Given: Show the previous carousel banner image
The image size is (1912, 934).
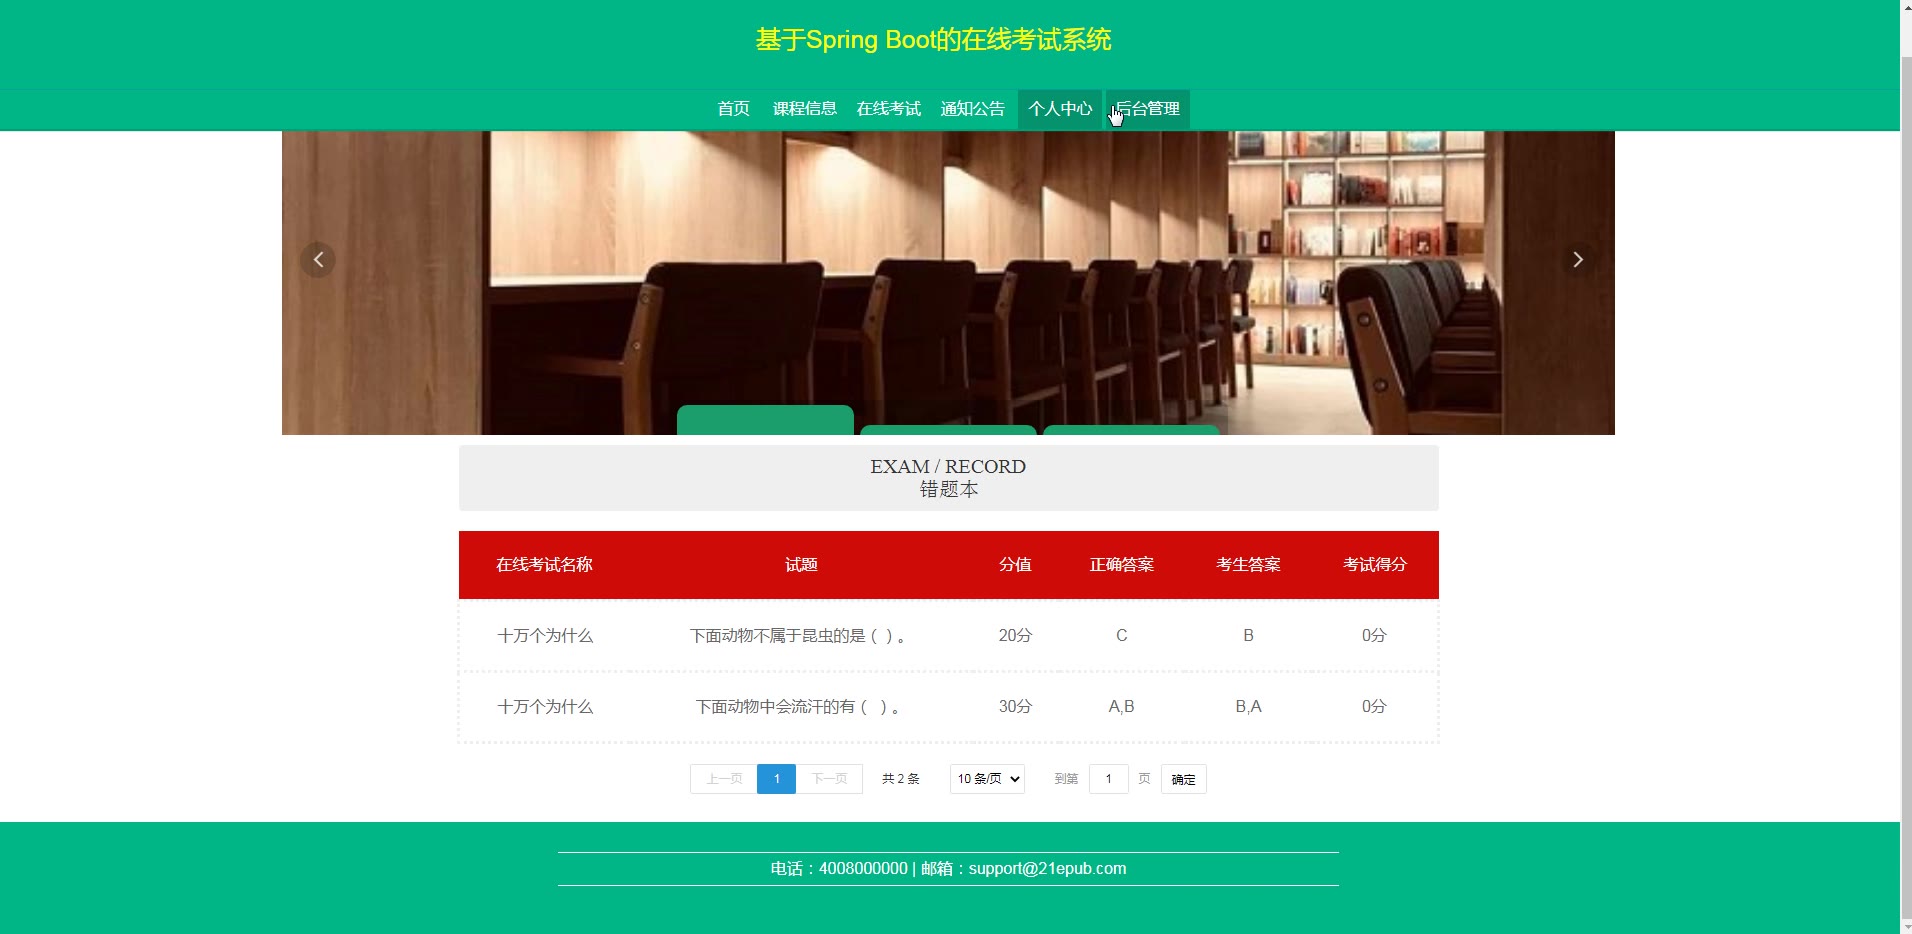Looking at the screenshot, I should point(318,260).
